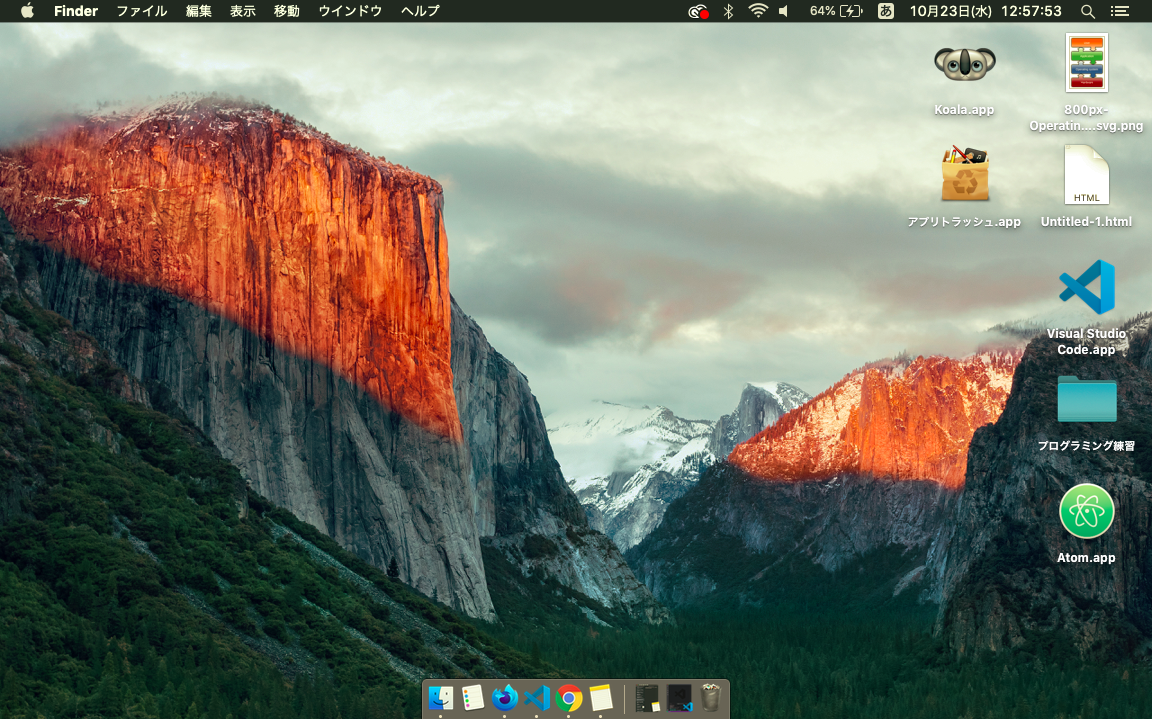
Task: Click the date and time display
Action: tap(985, 11)
